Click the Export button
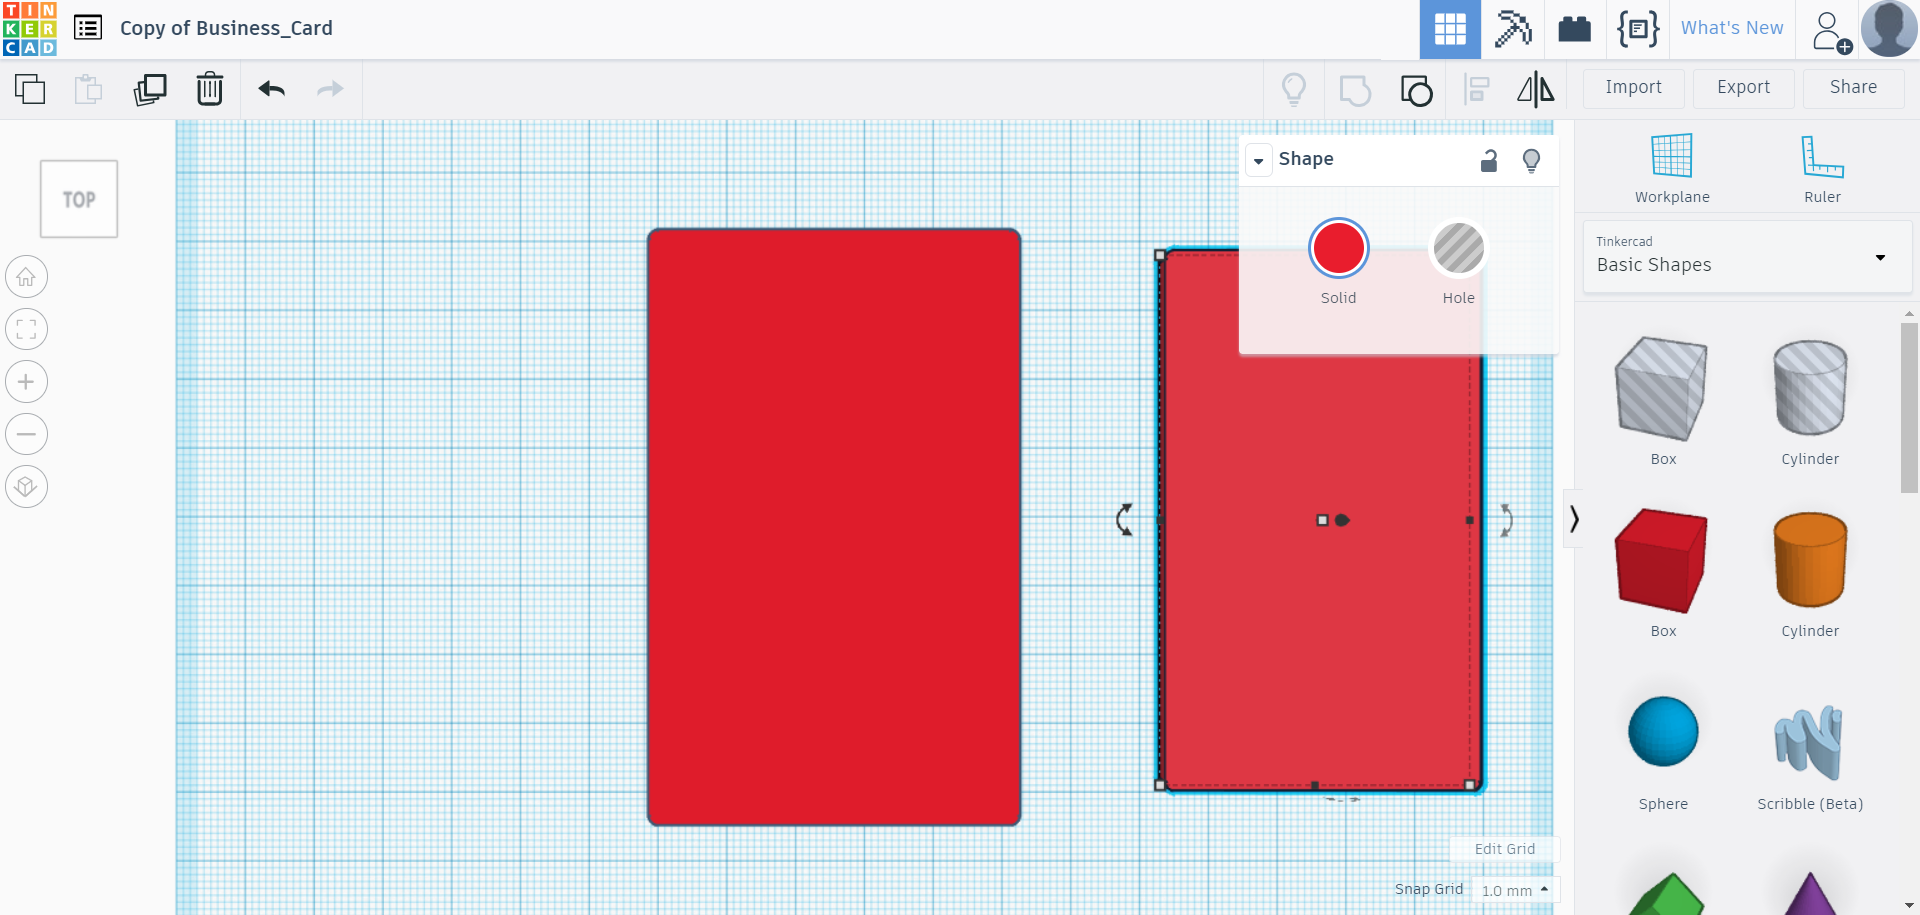Viewport: 1920px width, 915px height. 1743,88
